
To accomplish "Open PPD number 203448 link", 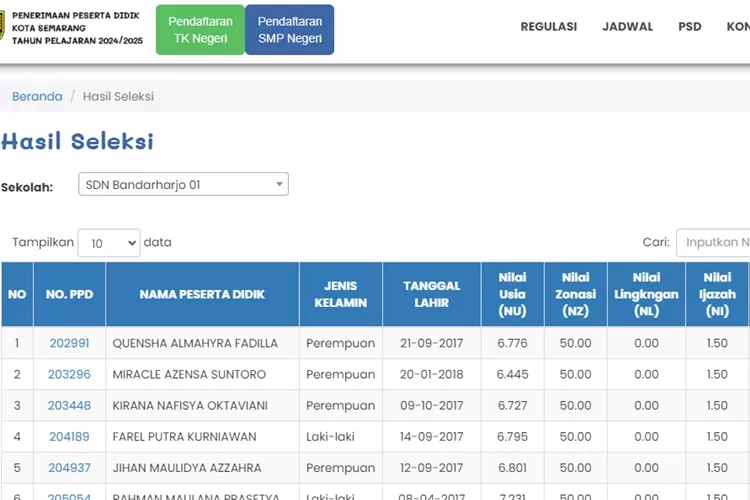I will [69, 405].
